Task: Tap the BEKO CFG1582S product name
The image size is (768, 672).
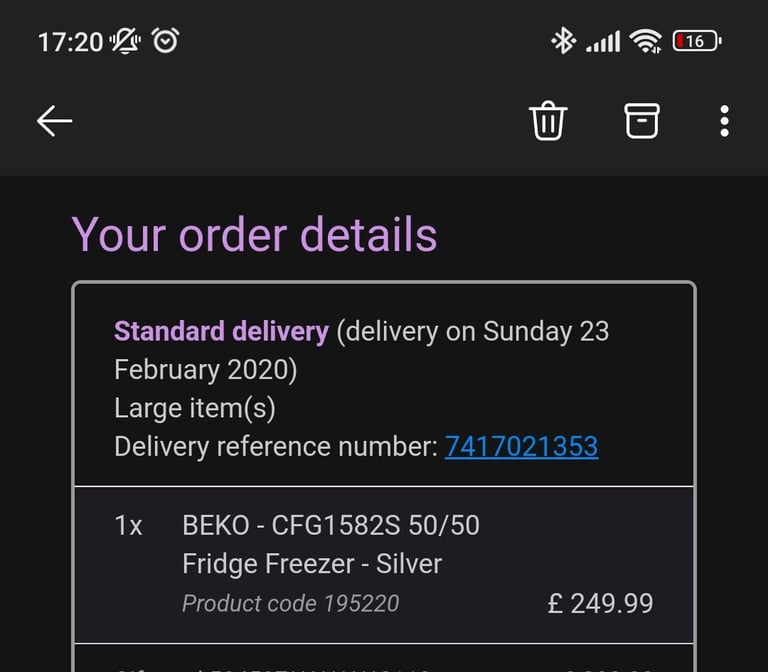Action: (x=331, y=525)
